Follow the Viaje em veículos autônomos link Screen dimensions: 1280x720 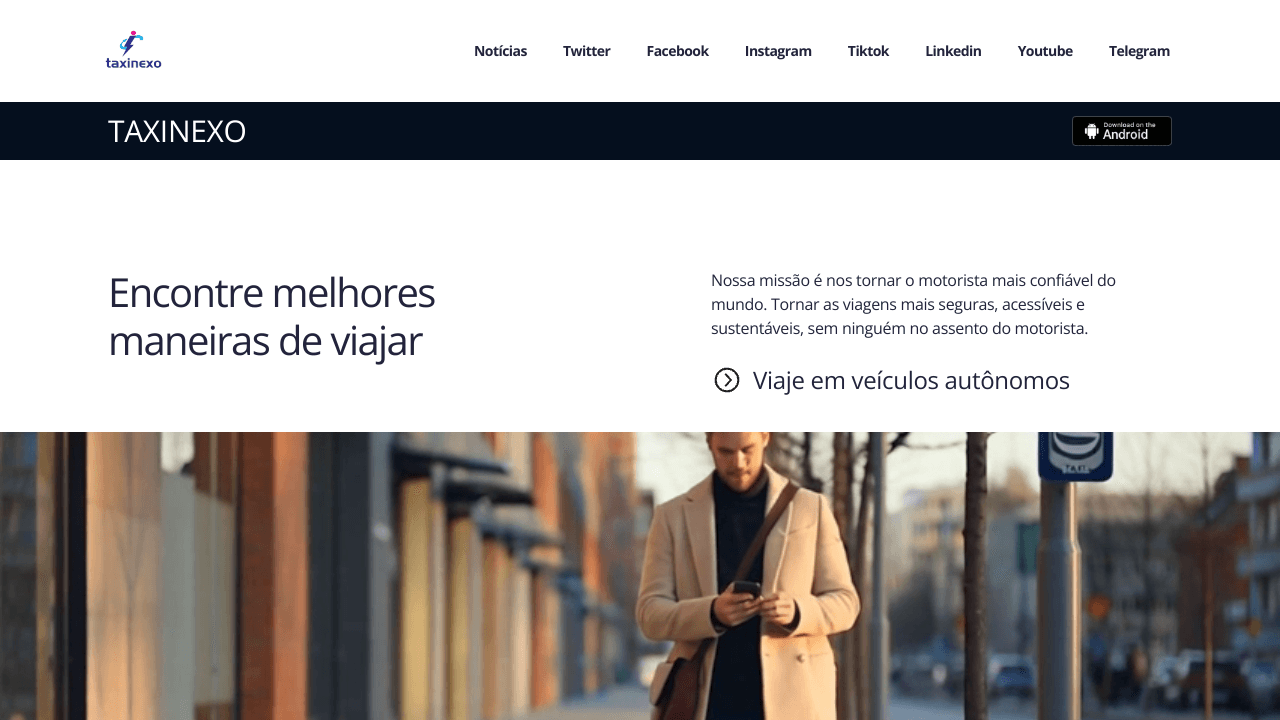[x=911, y=381]
